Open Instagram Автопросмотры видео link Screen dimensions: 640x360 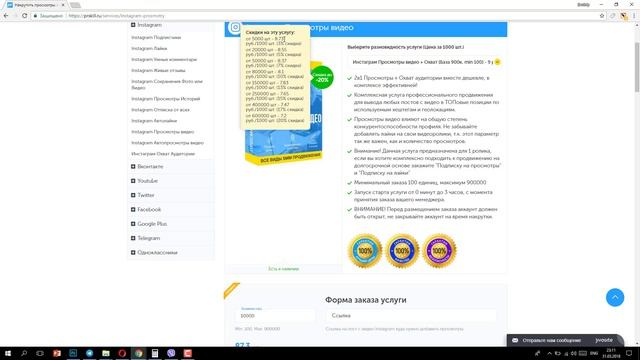[x=167, y=143]
